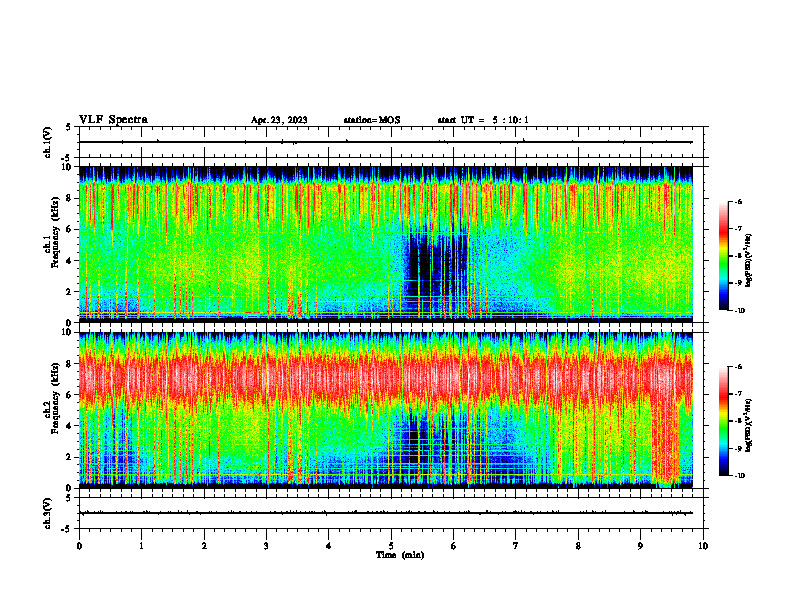Screen dimensions: 792x612
Task: Click time axis tick label "6"
Action: tap(454, 546)
